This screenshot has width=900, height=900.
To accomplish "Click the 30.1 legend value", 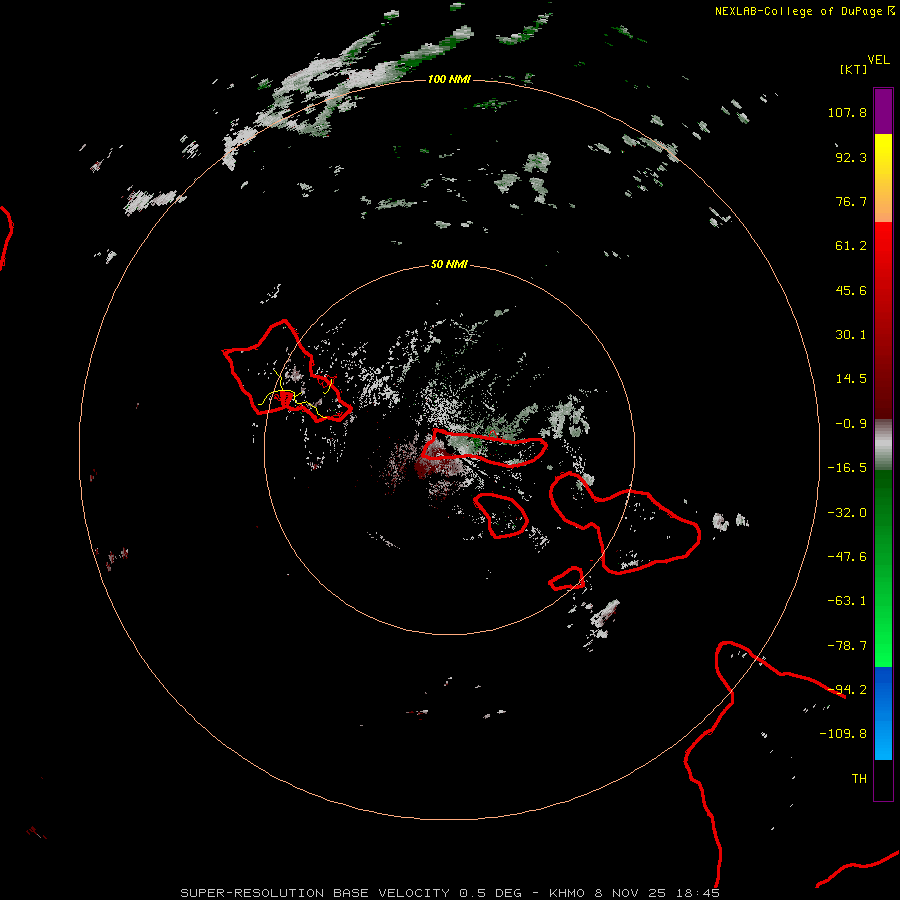I will (851, 335).
